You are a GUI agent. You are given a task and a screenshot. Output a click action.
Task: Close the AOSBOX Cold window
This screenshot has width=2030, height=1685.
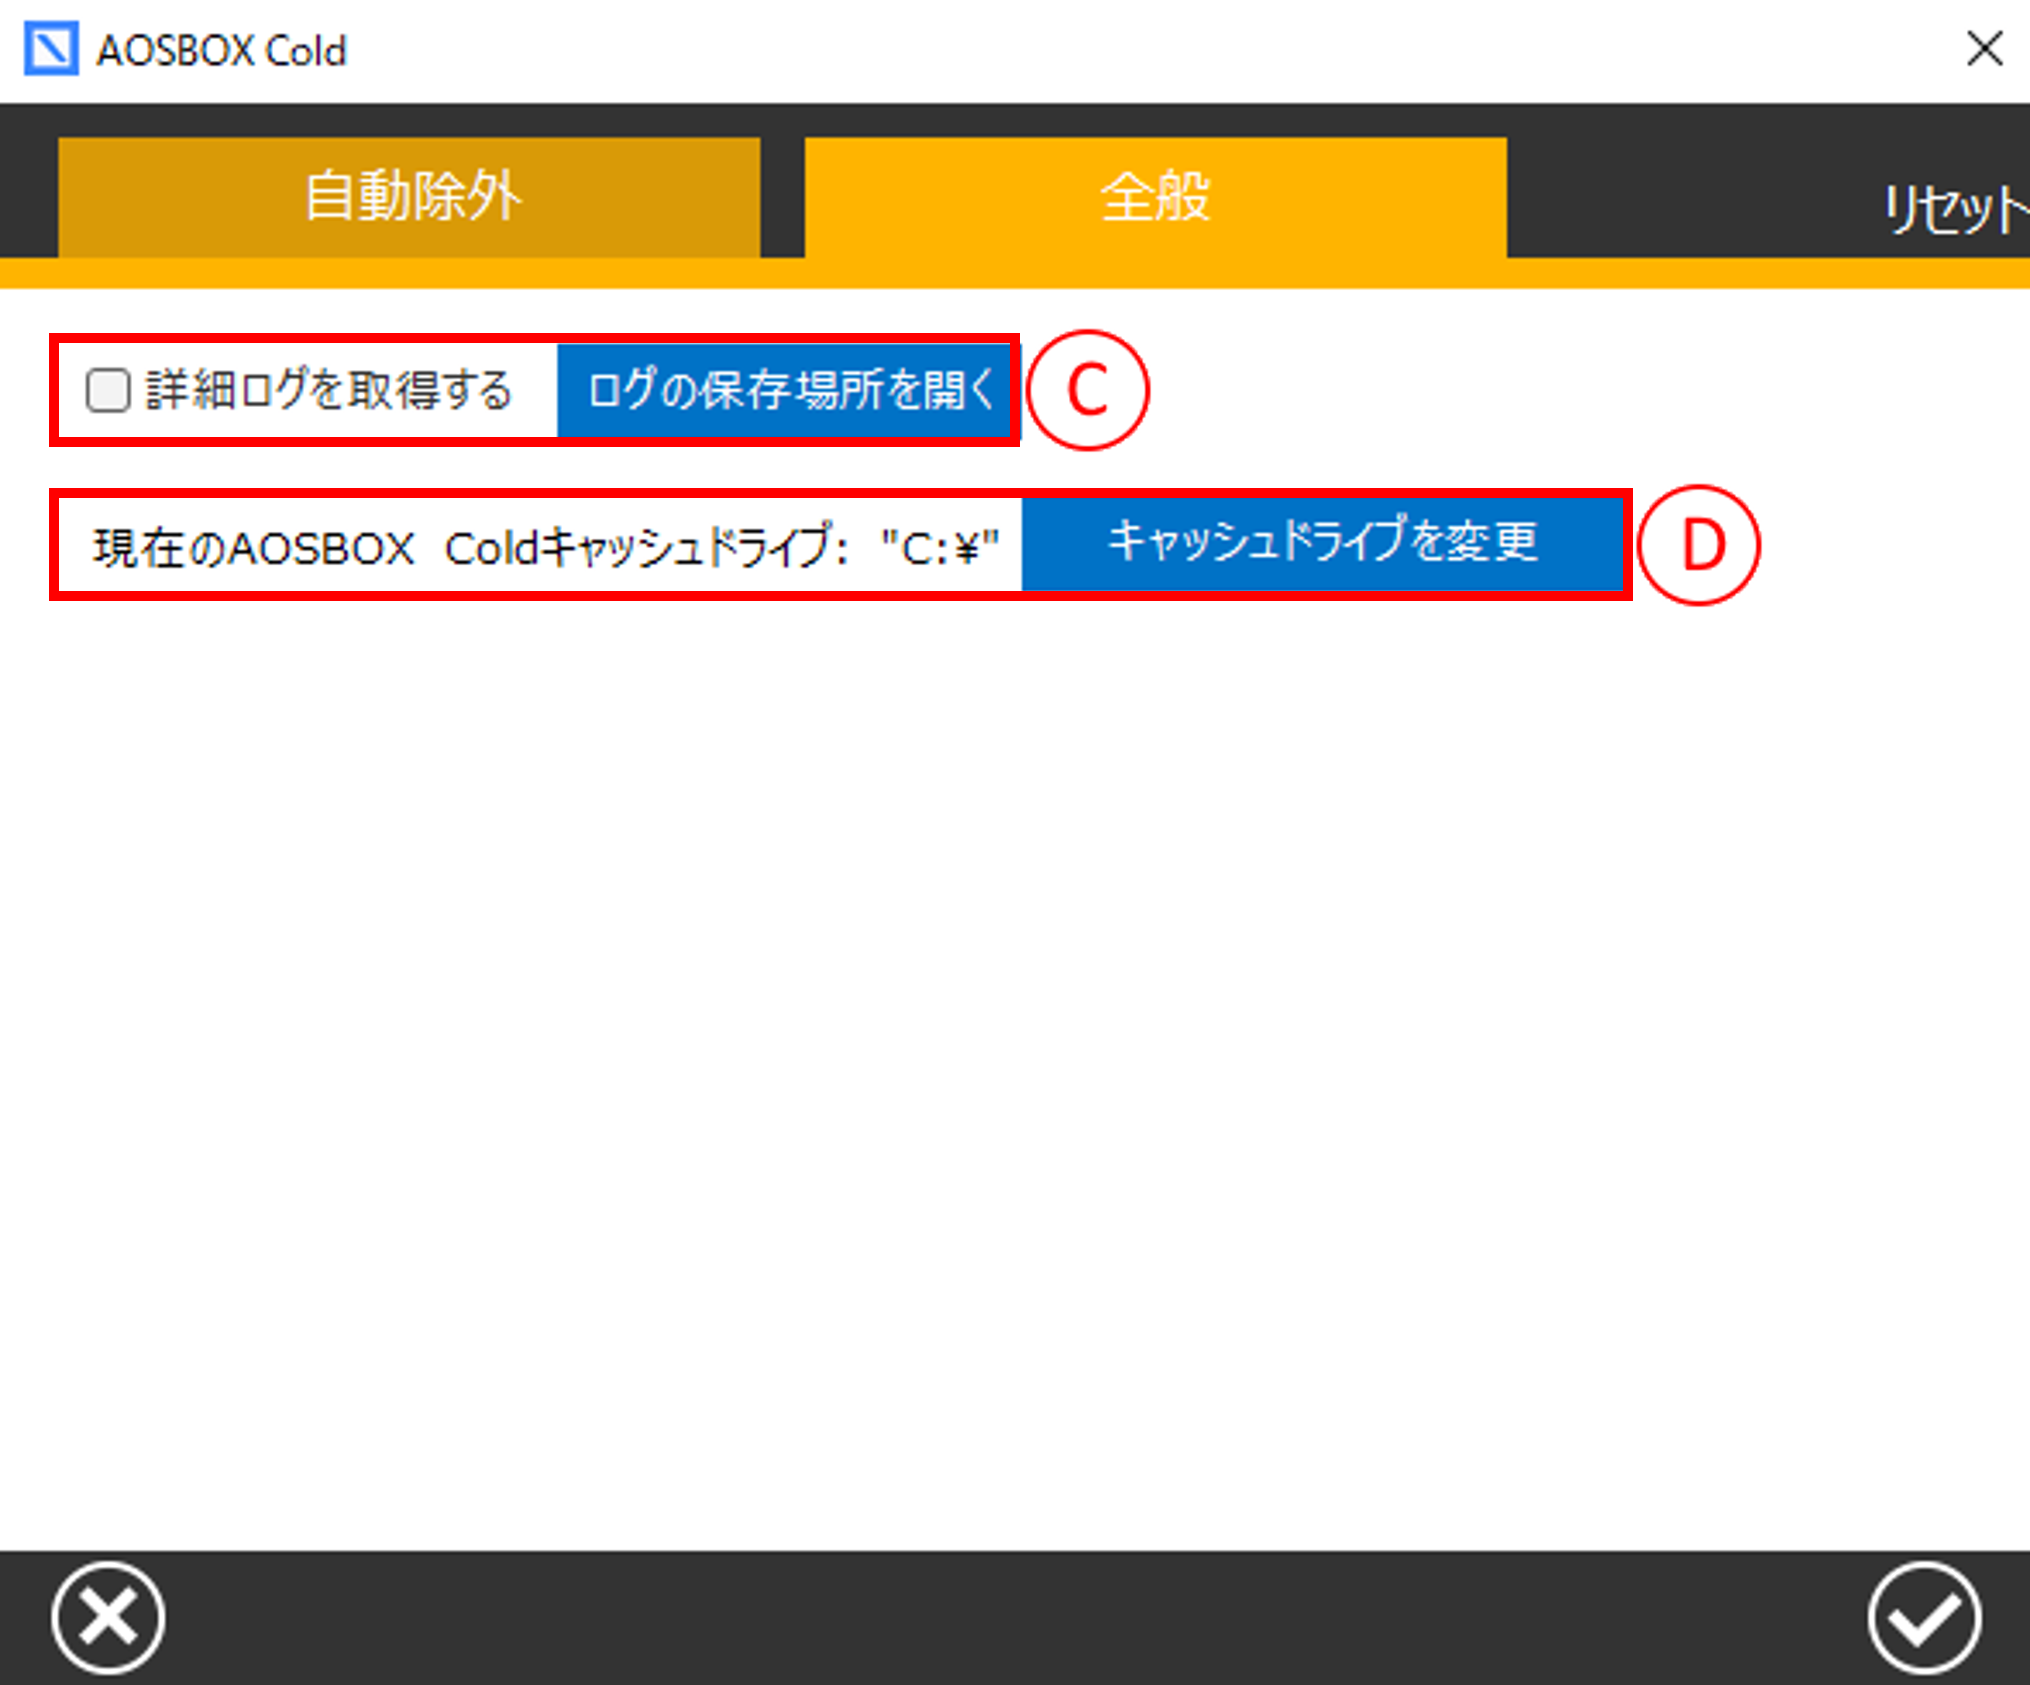[1984, 48]
